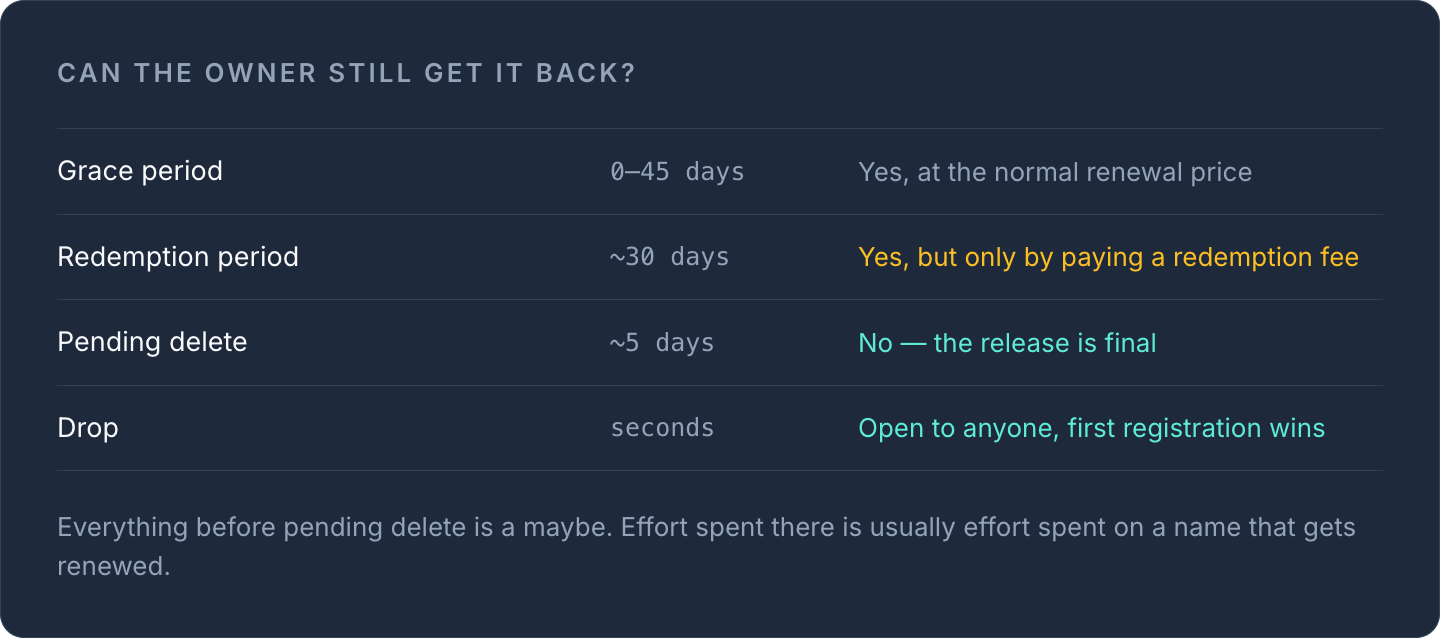Click the 'Can the owner still get it back?' heading
Image resolution: width=1440 pixels, height=638 pixels.
[x=347, y=74]
